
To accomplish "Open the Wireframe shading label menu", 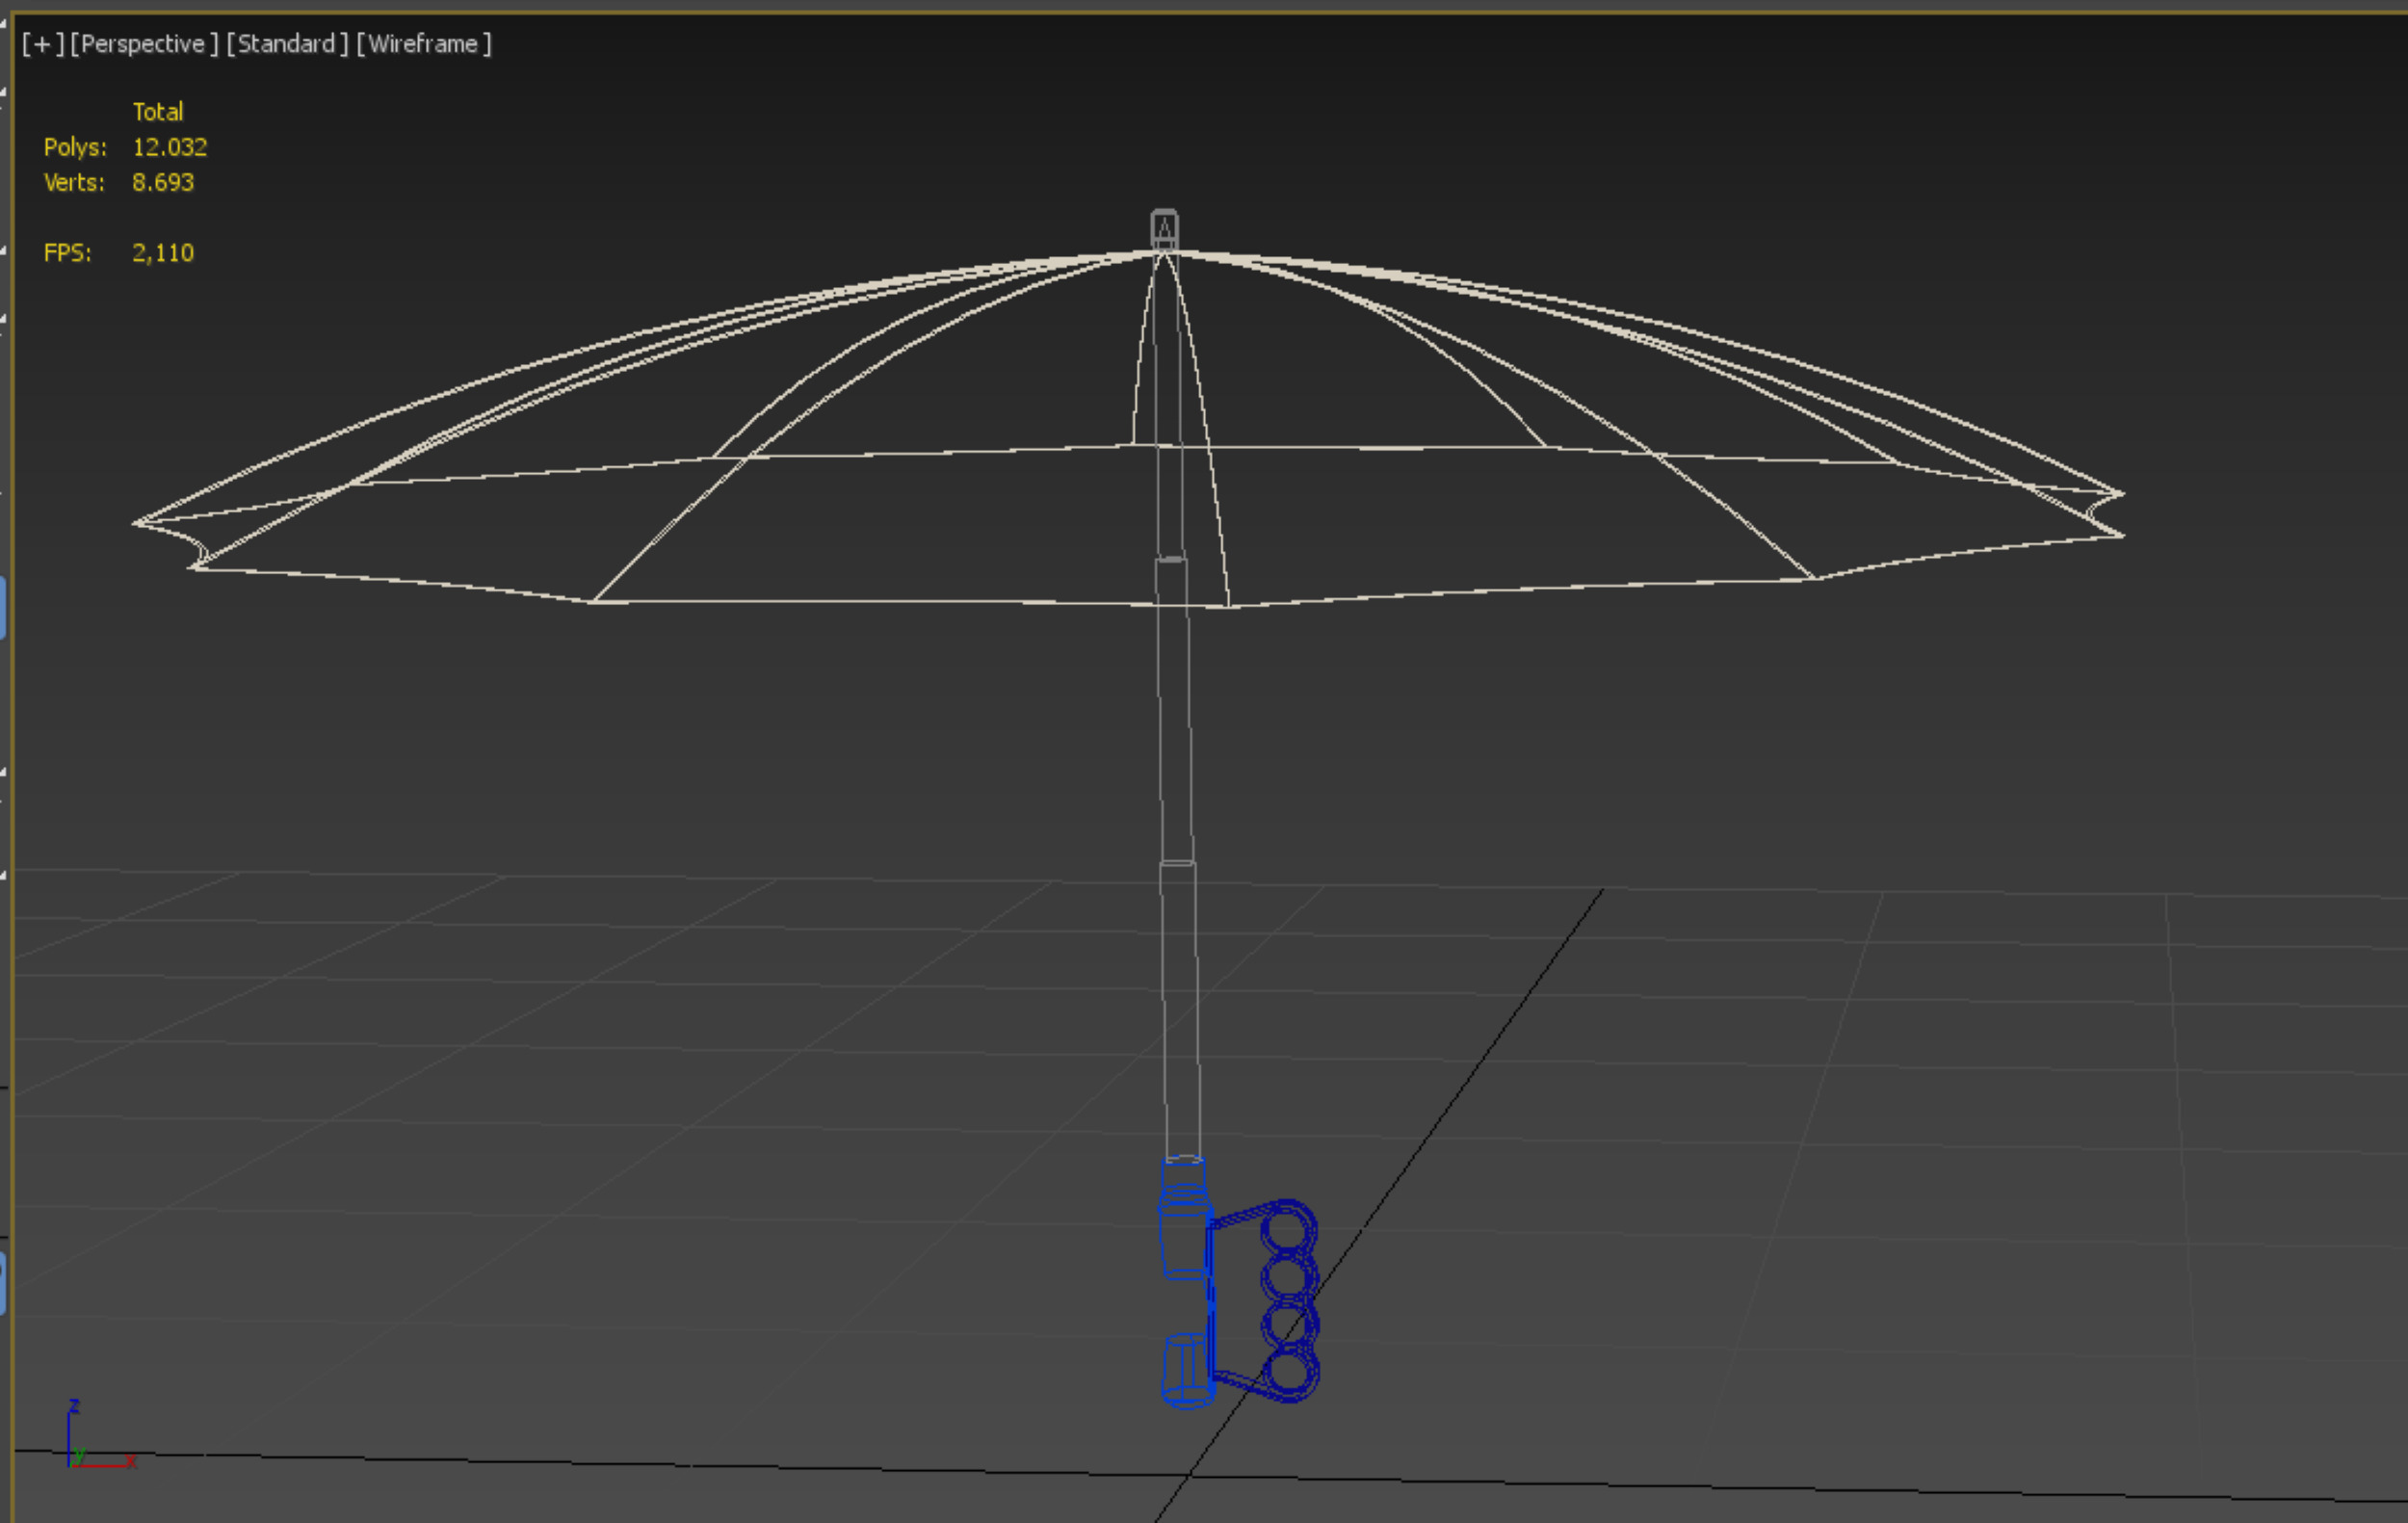I will [424, 44].
